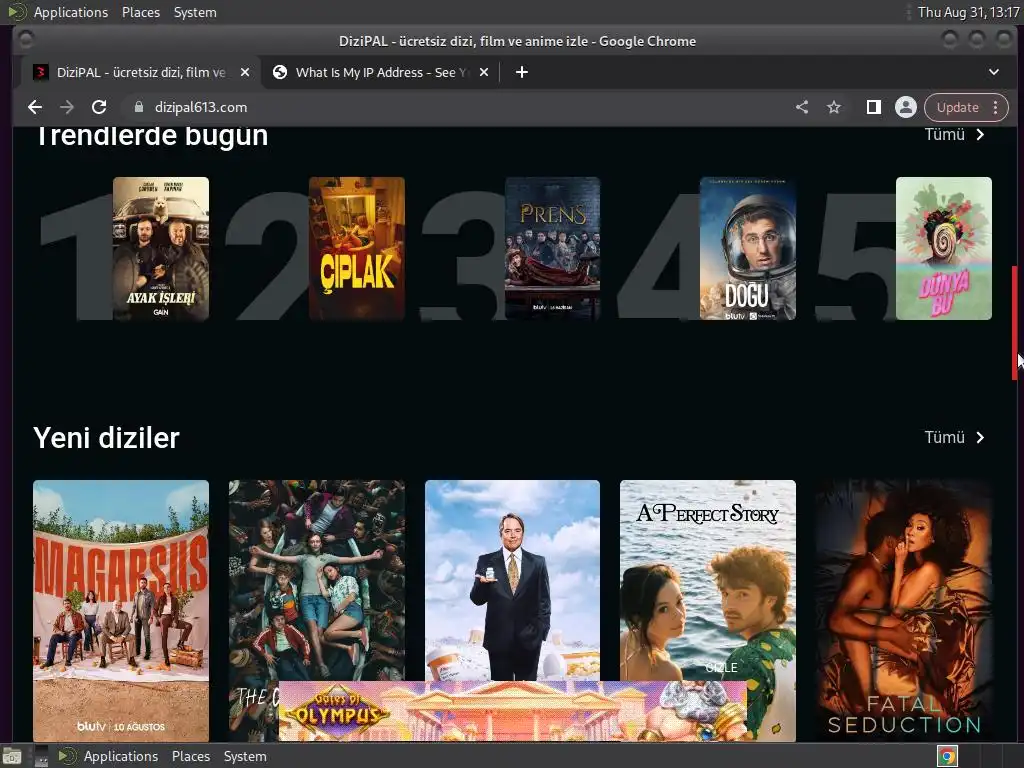Viewport: 1024px width, 768px height.
Task: Open the Dünya Bu poster
Action: [944, 248]
